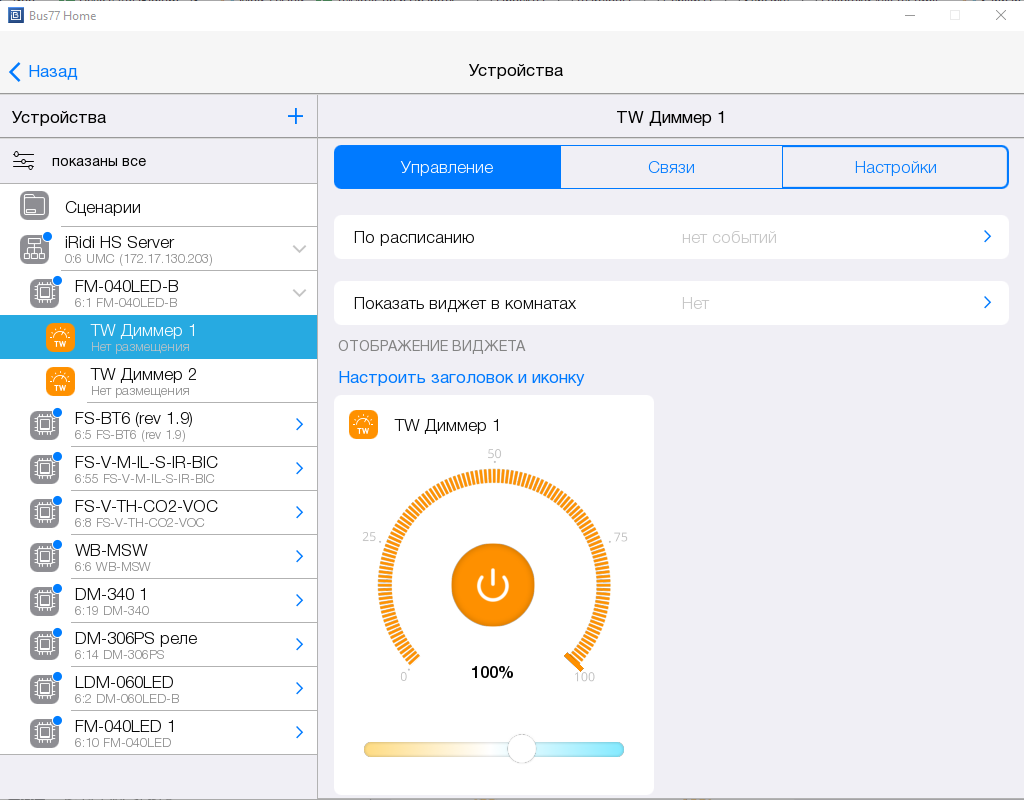Click the Сценарии folder icon
This screenshot has height=800, width=1024.
pos(34,206)
